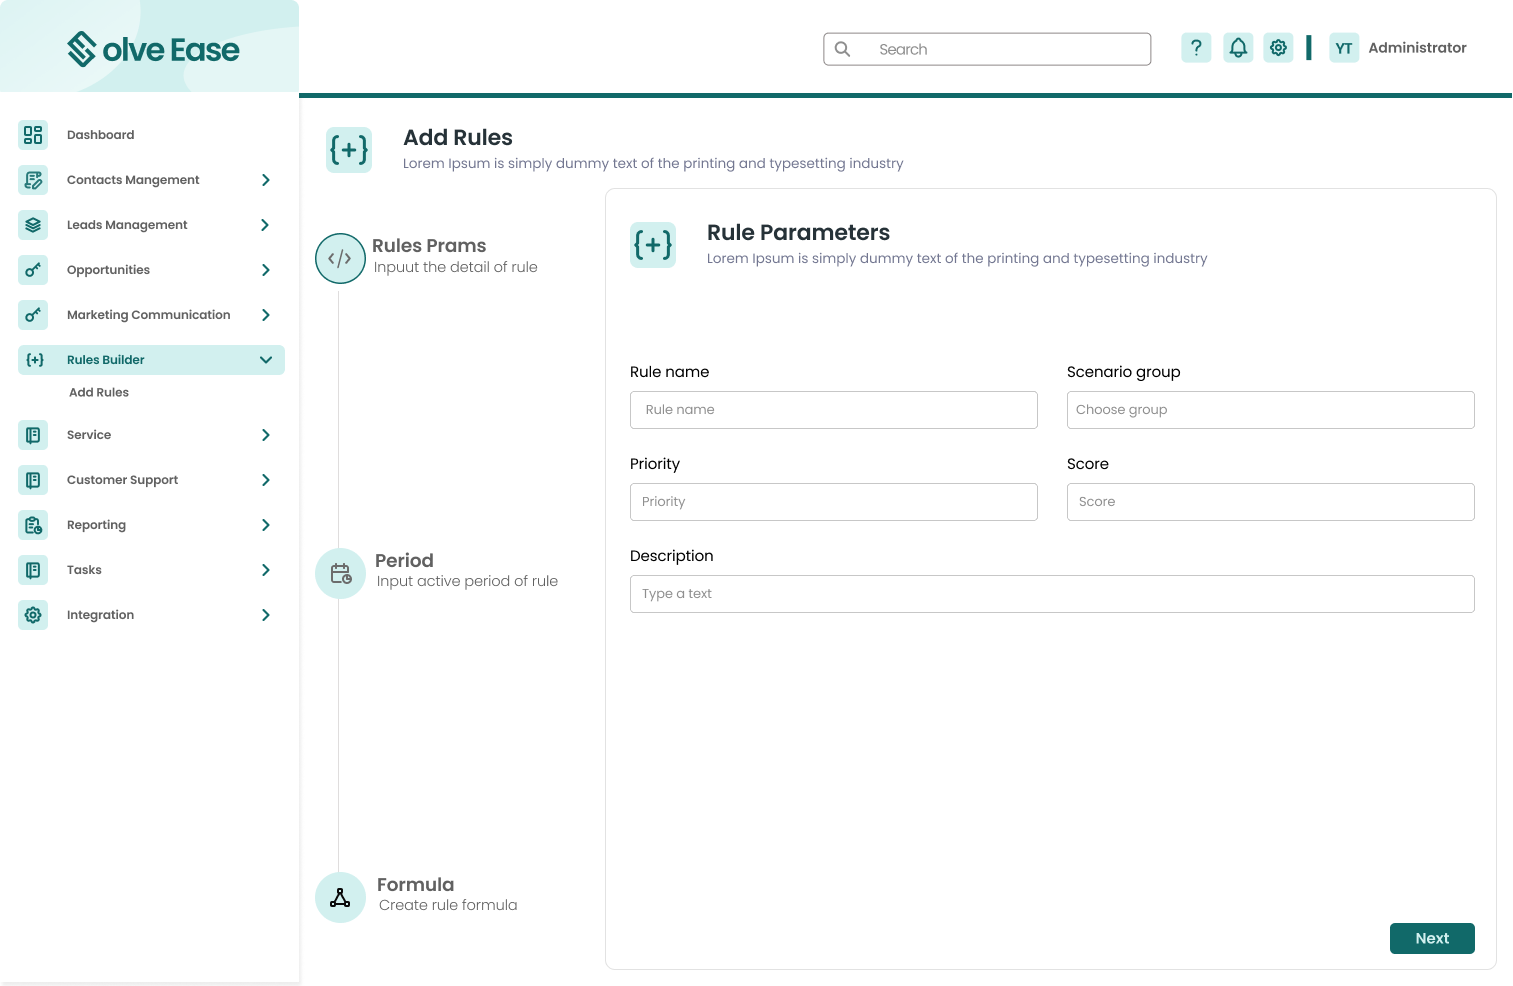Click the YT user avatar

(x=1344, y=48)
